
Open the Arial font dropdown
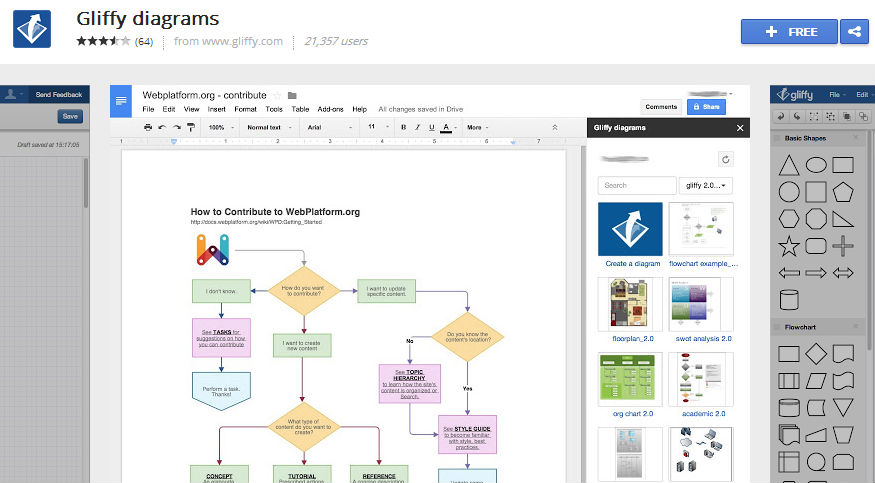[330, 127]
